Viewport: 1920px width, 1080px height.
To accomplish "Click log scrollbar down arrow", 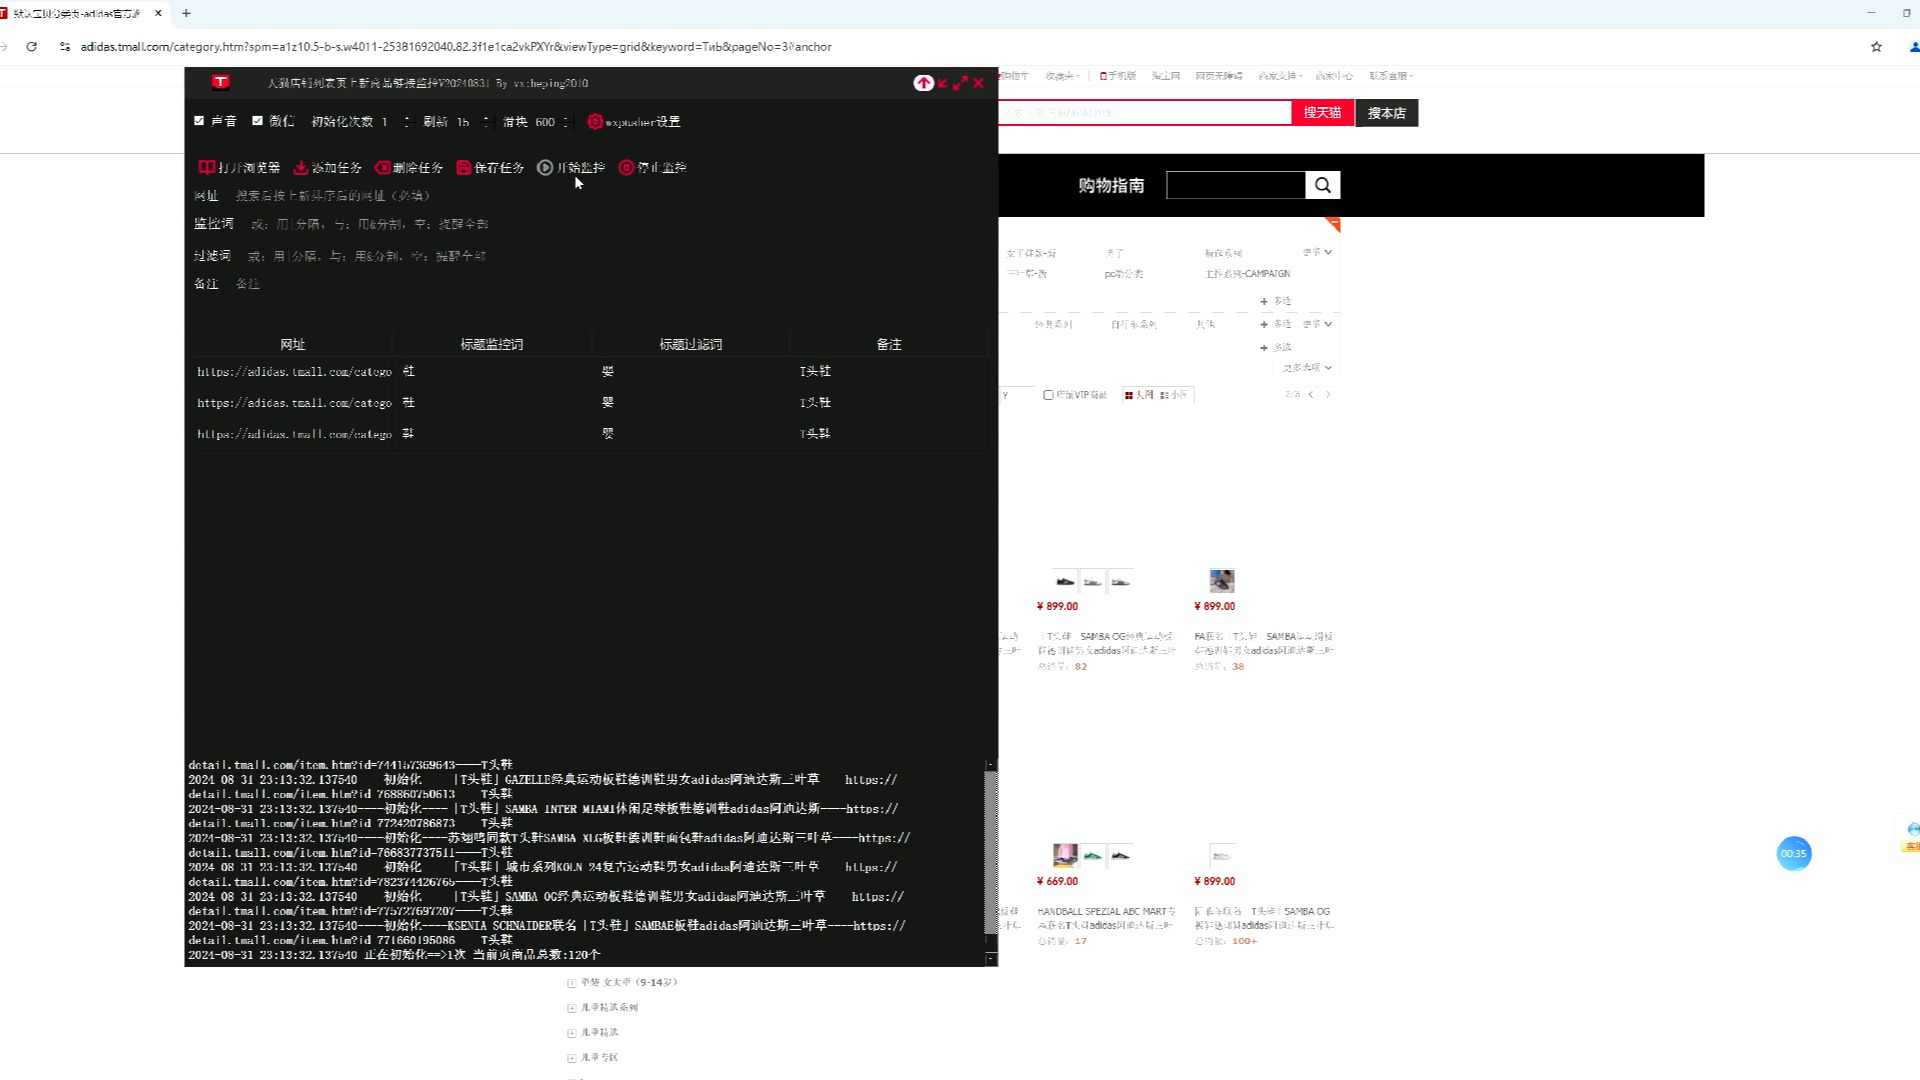I will click(991, 958).
